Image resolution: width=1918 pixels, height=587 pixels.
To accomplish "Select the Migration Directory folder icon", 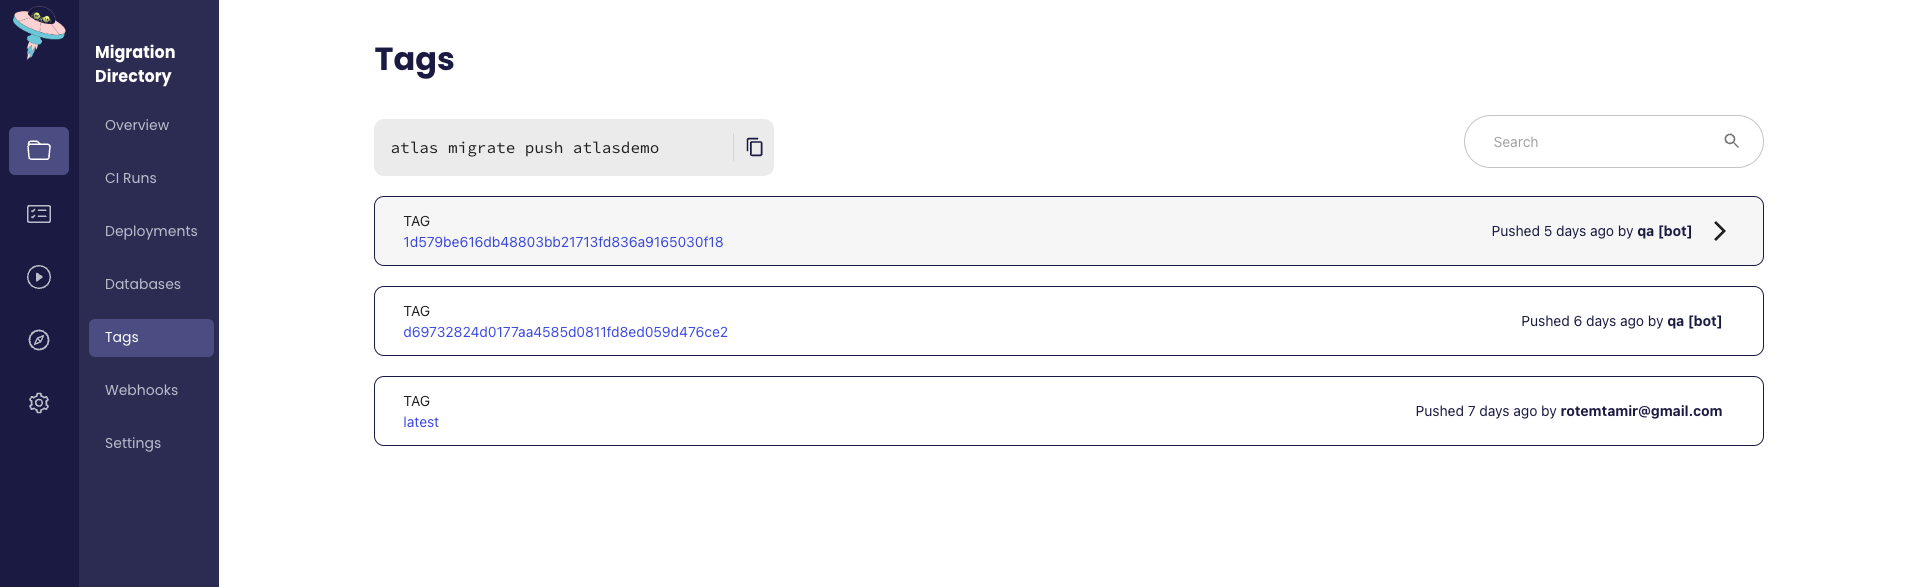I will 38,150.
